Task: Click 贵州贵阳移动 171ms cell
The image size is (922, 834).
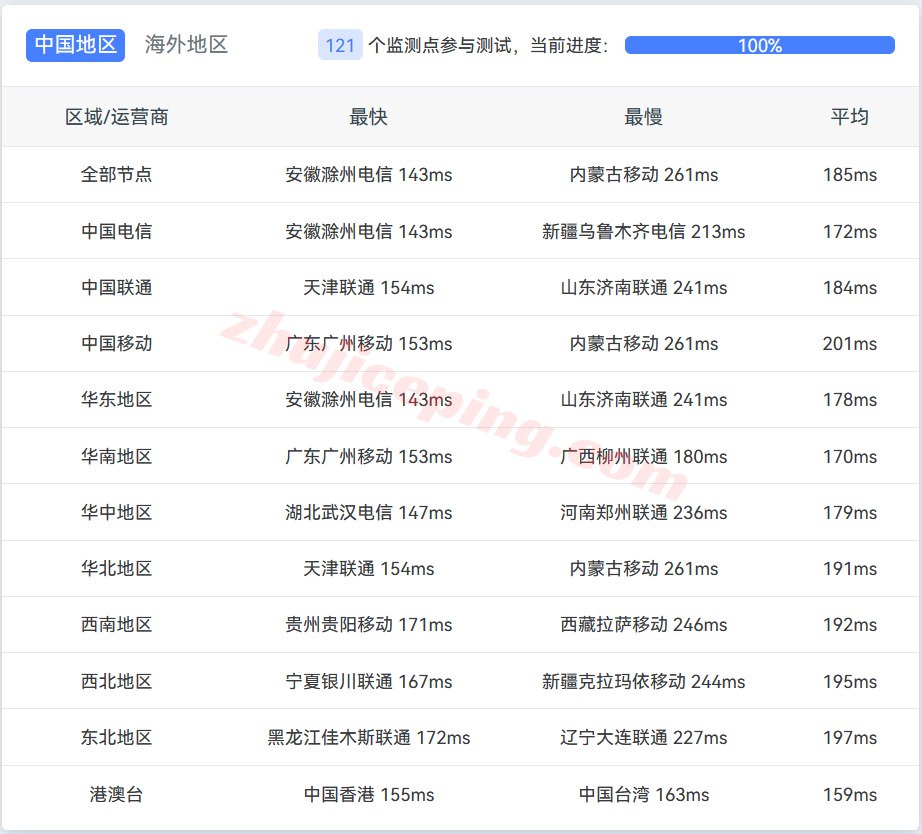Action: (369, 625)
